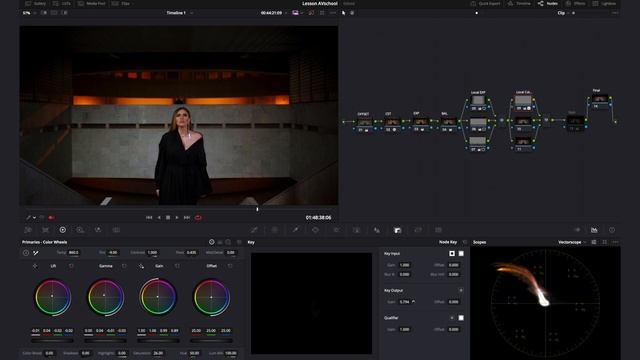Click the Play forward button
This screenshot has height=360, width=640.
pos(177,218)
